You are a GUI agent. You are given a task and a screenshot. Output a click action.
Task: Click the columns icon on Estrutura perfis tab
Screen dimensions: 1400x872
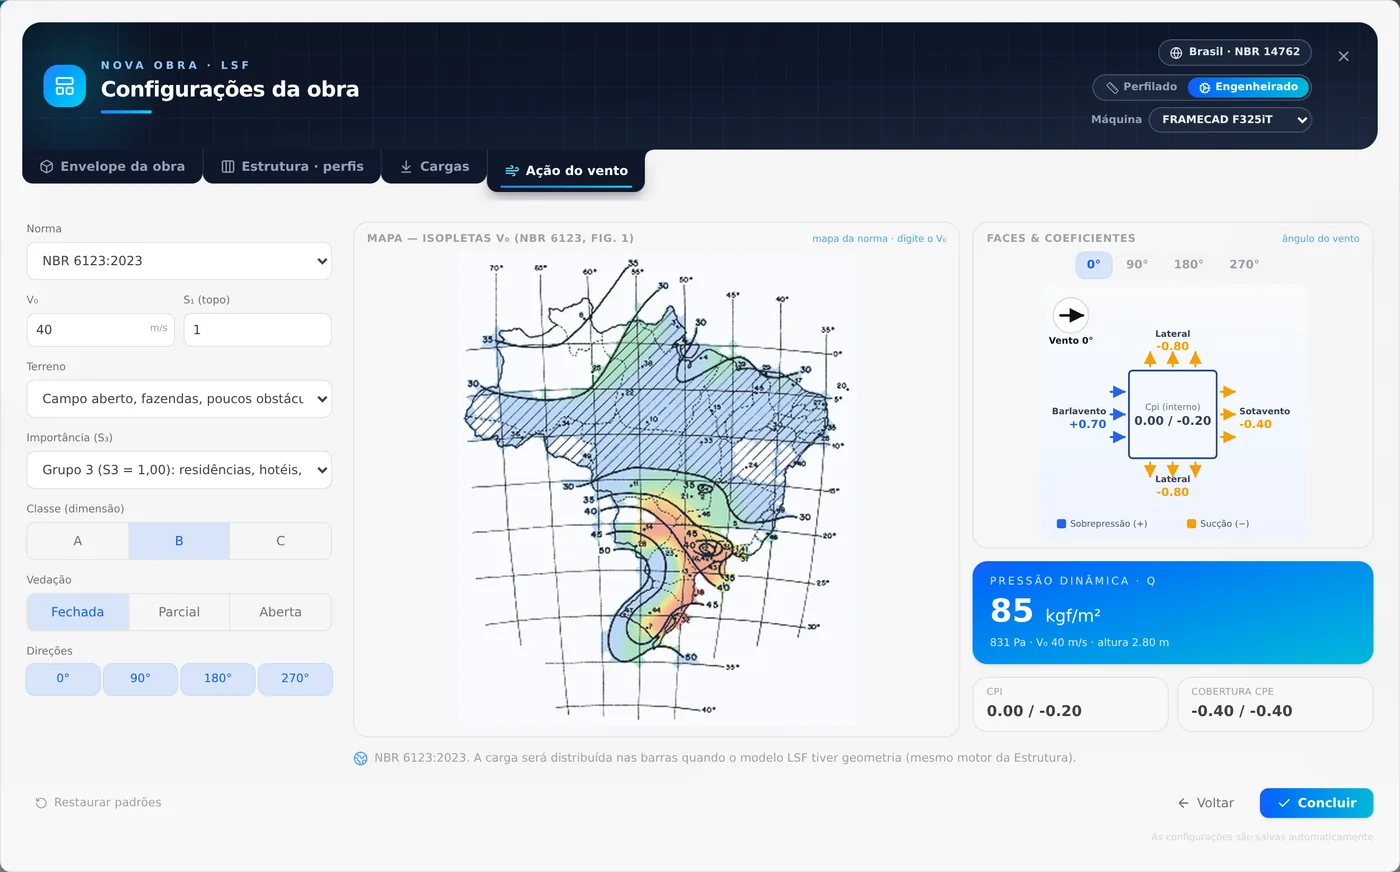[228, 167]
